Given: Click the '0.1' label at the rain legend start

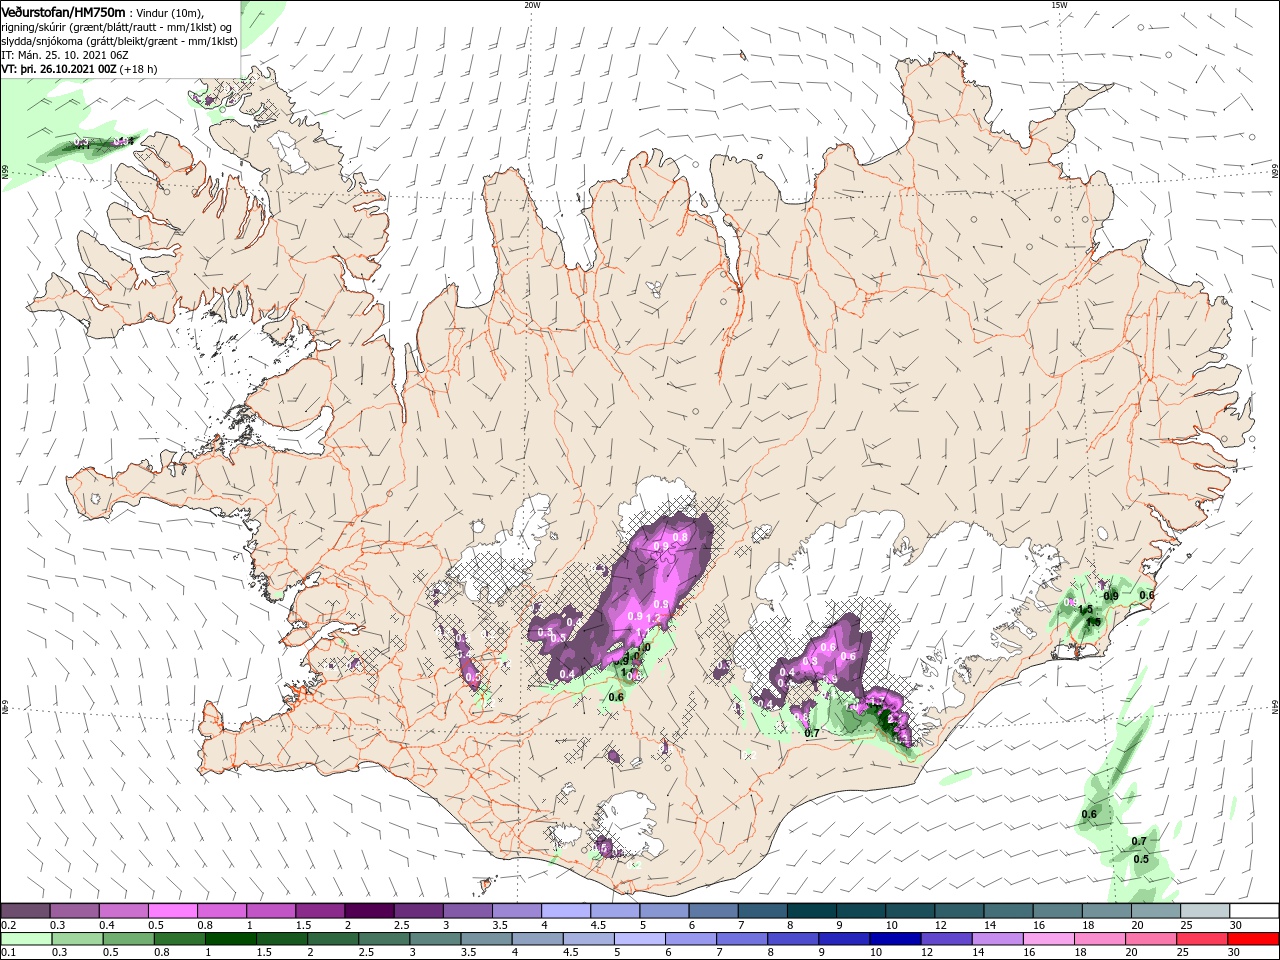Looking at the screenshot, I should [8, 952].
